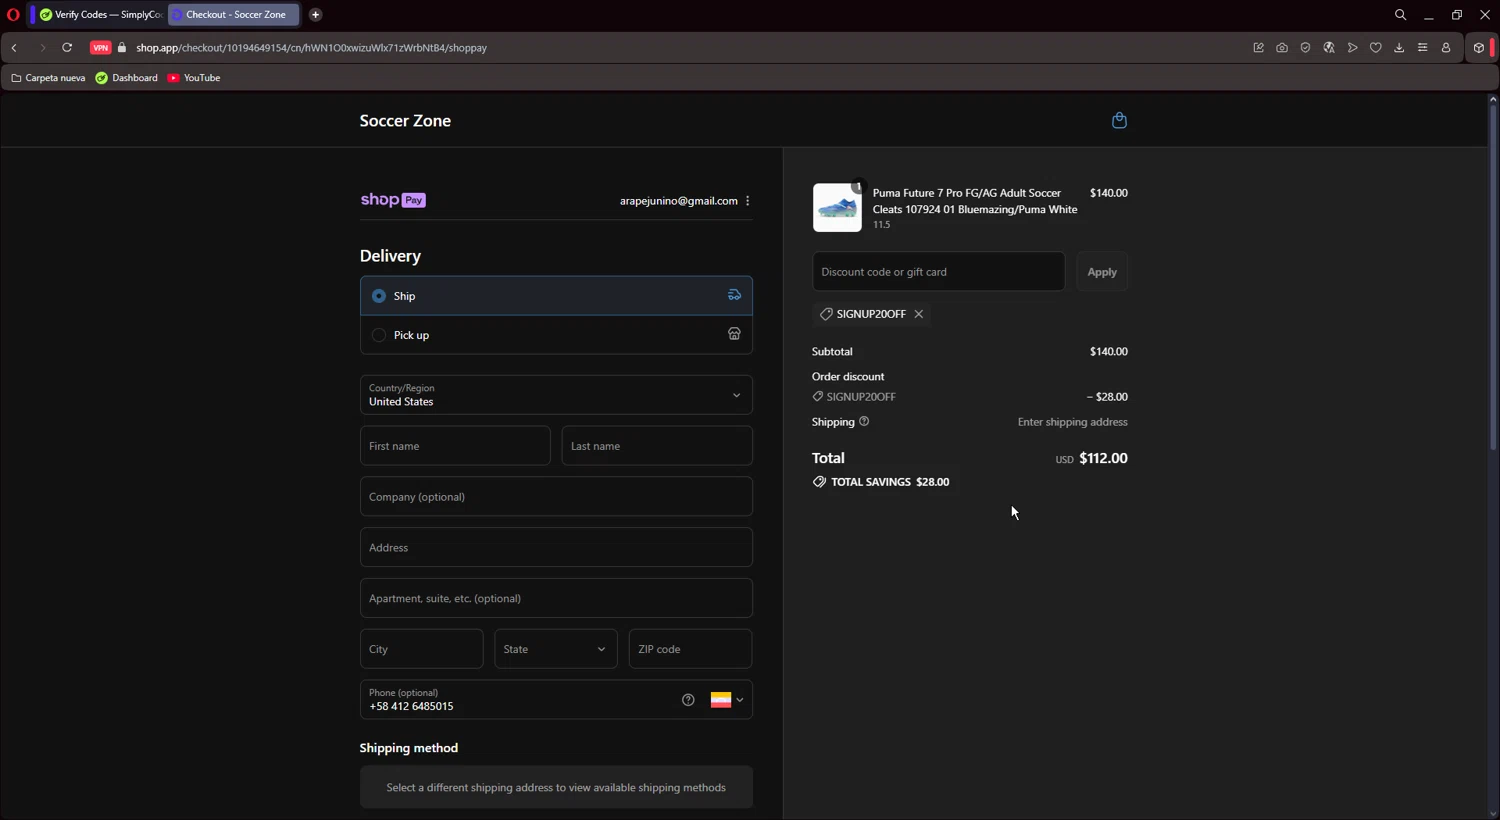Screen dimensions: 1500x820
Task: Select the Ship delivery option
Action: [556, 296]
